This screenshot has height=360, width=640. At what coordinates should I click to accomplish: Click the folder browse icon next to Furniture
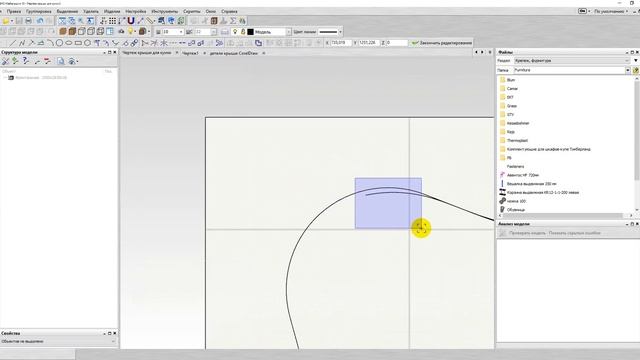636,71
